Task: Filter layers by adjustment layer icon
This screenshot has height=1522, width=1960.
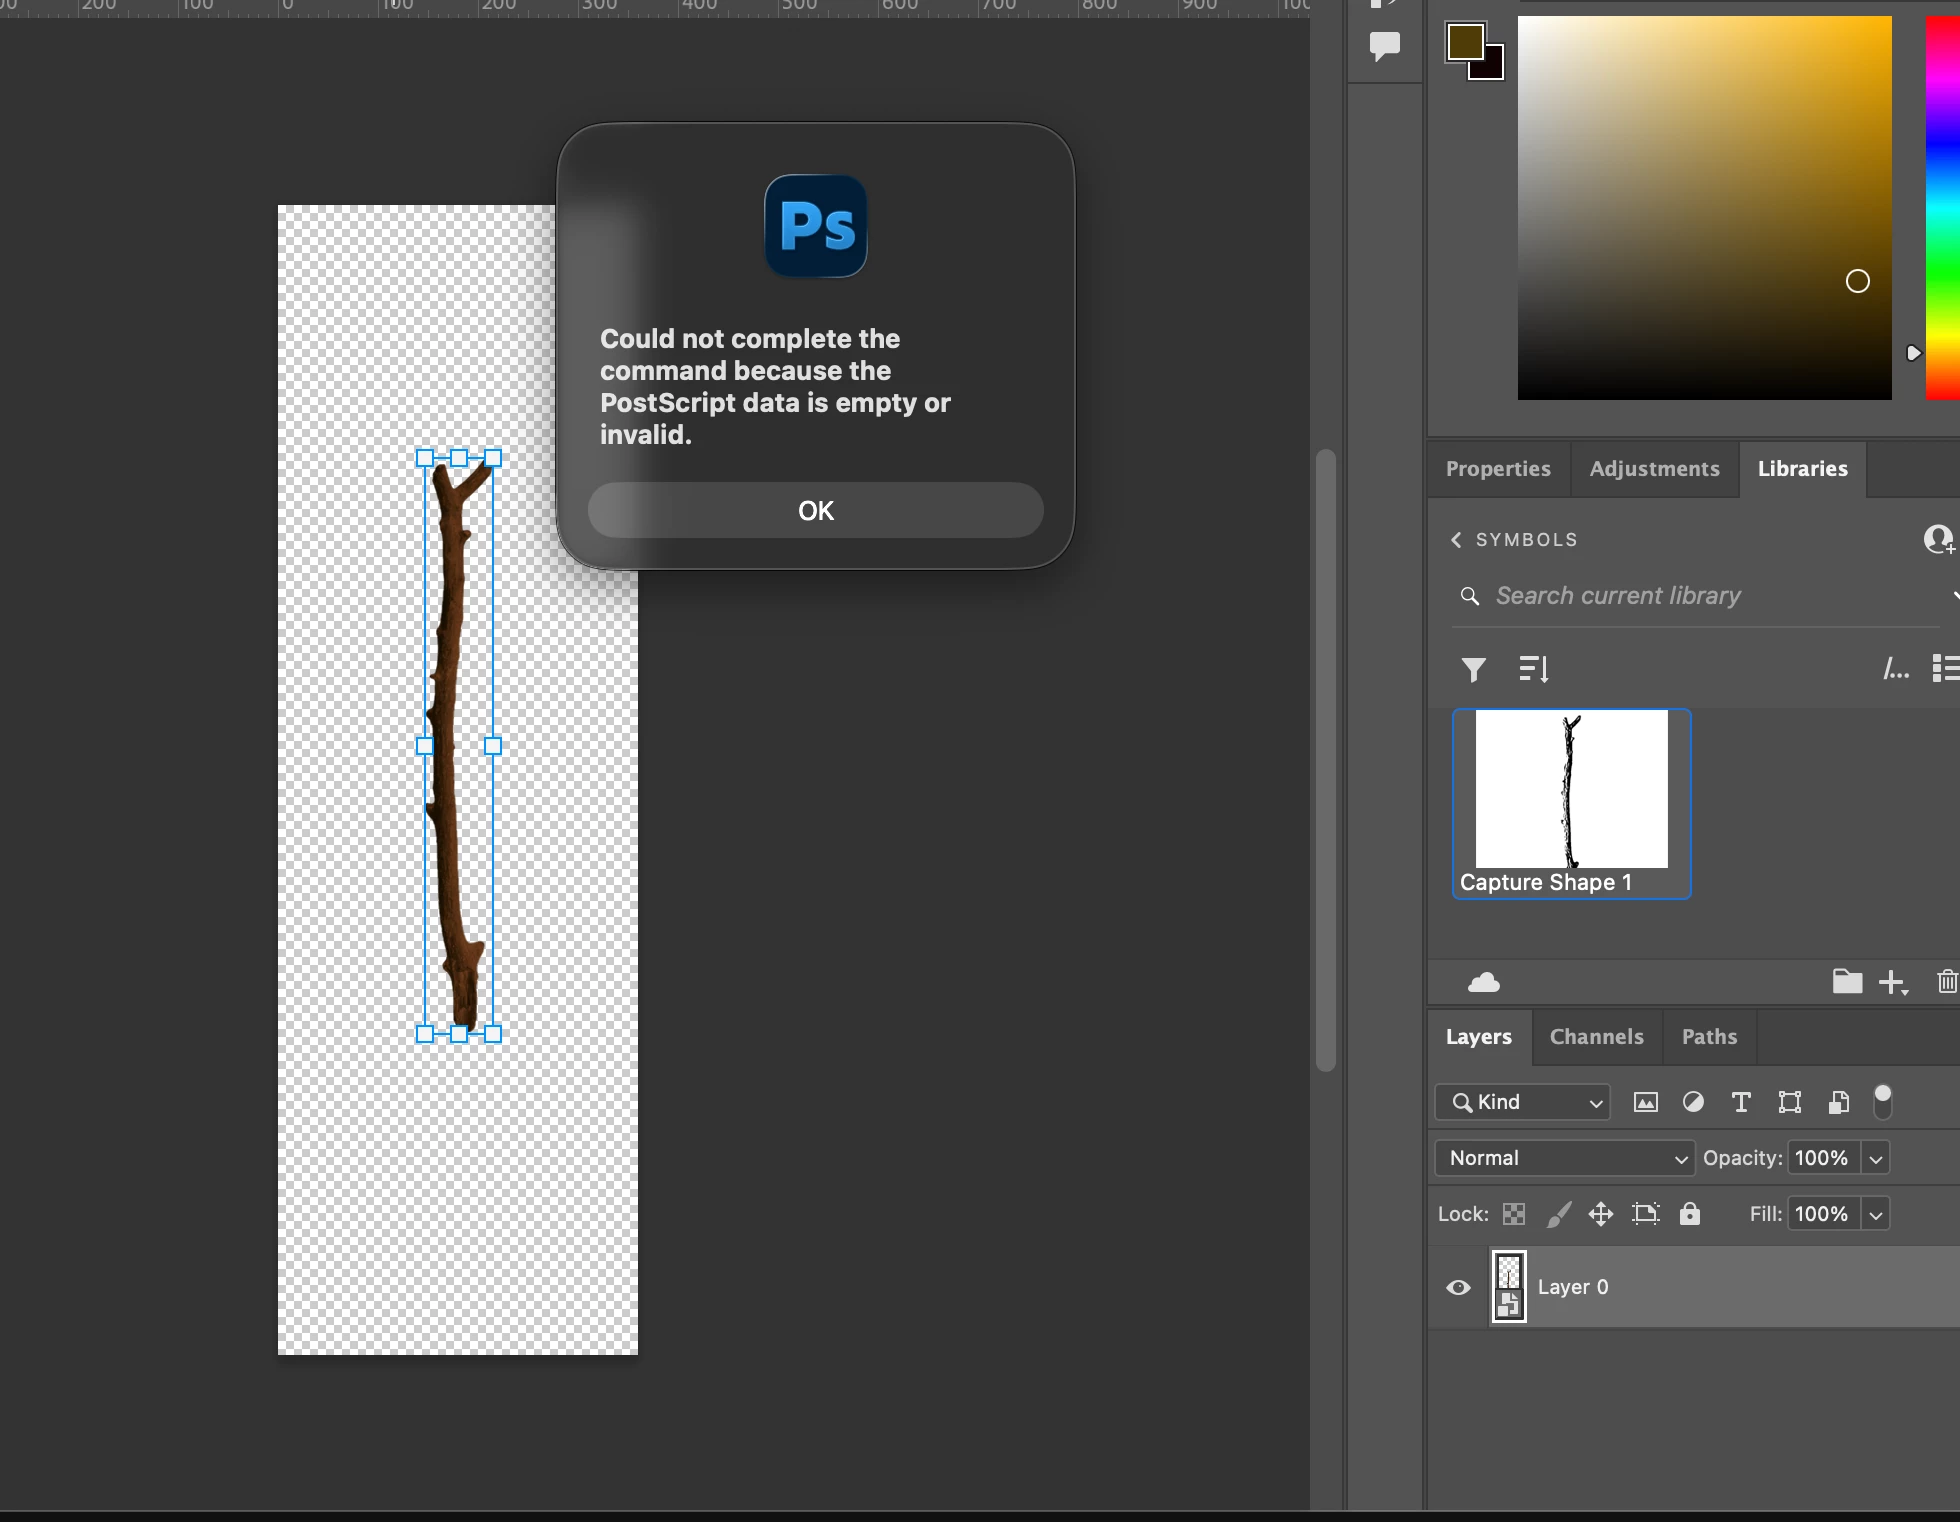Action: [x=1693, y=1102]
